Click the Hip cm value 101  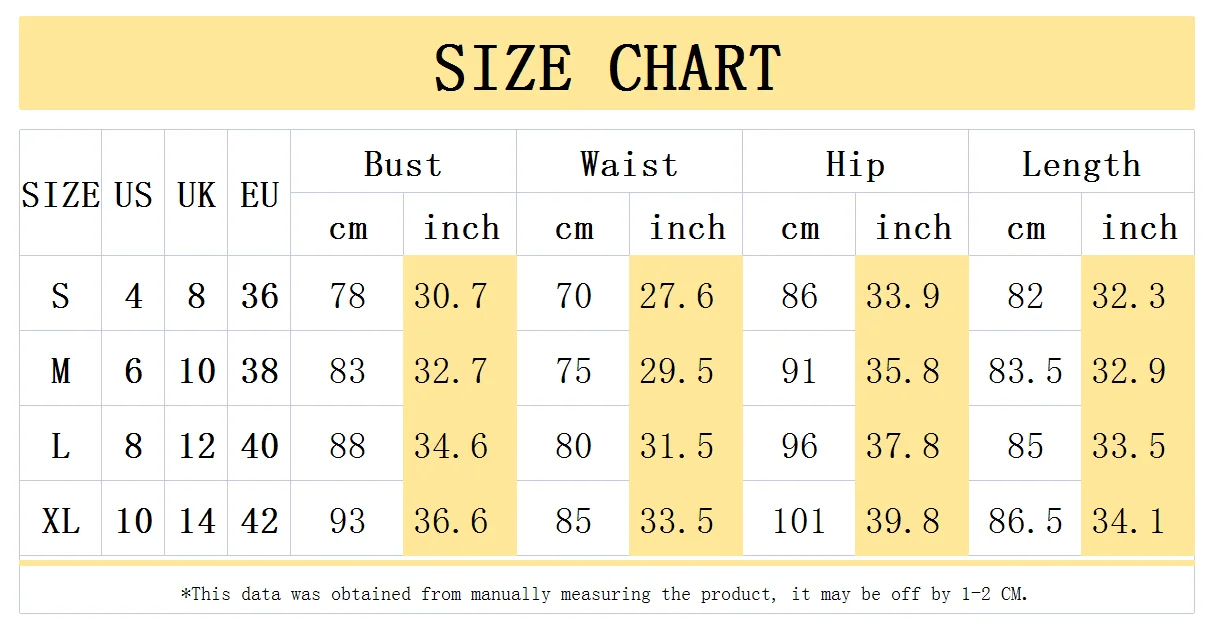coord(799,519)
